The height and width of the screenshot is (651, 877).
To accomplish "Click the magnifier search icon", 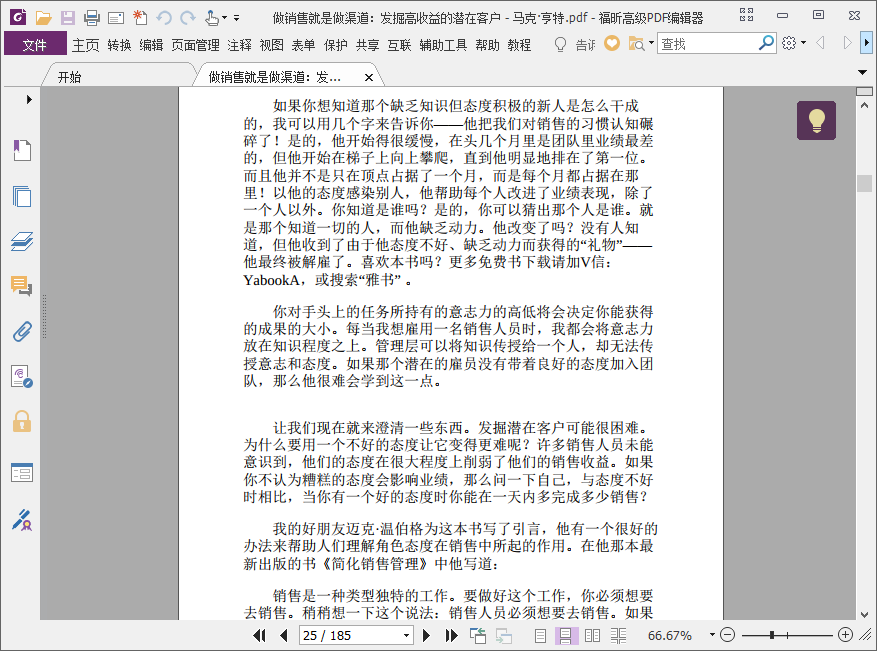I will (766, 43).
